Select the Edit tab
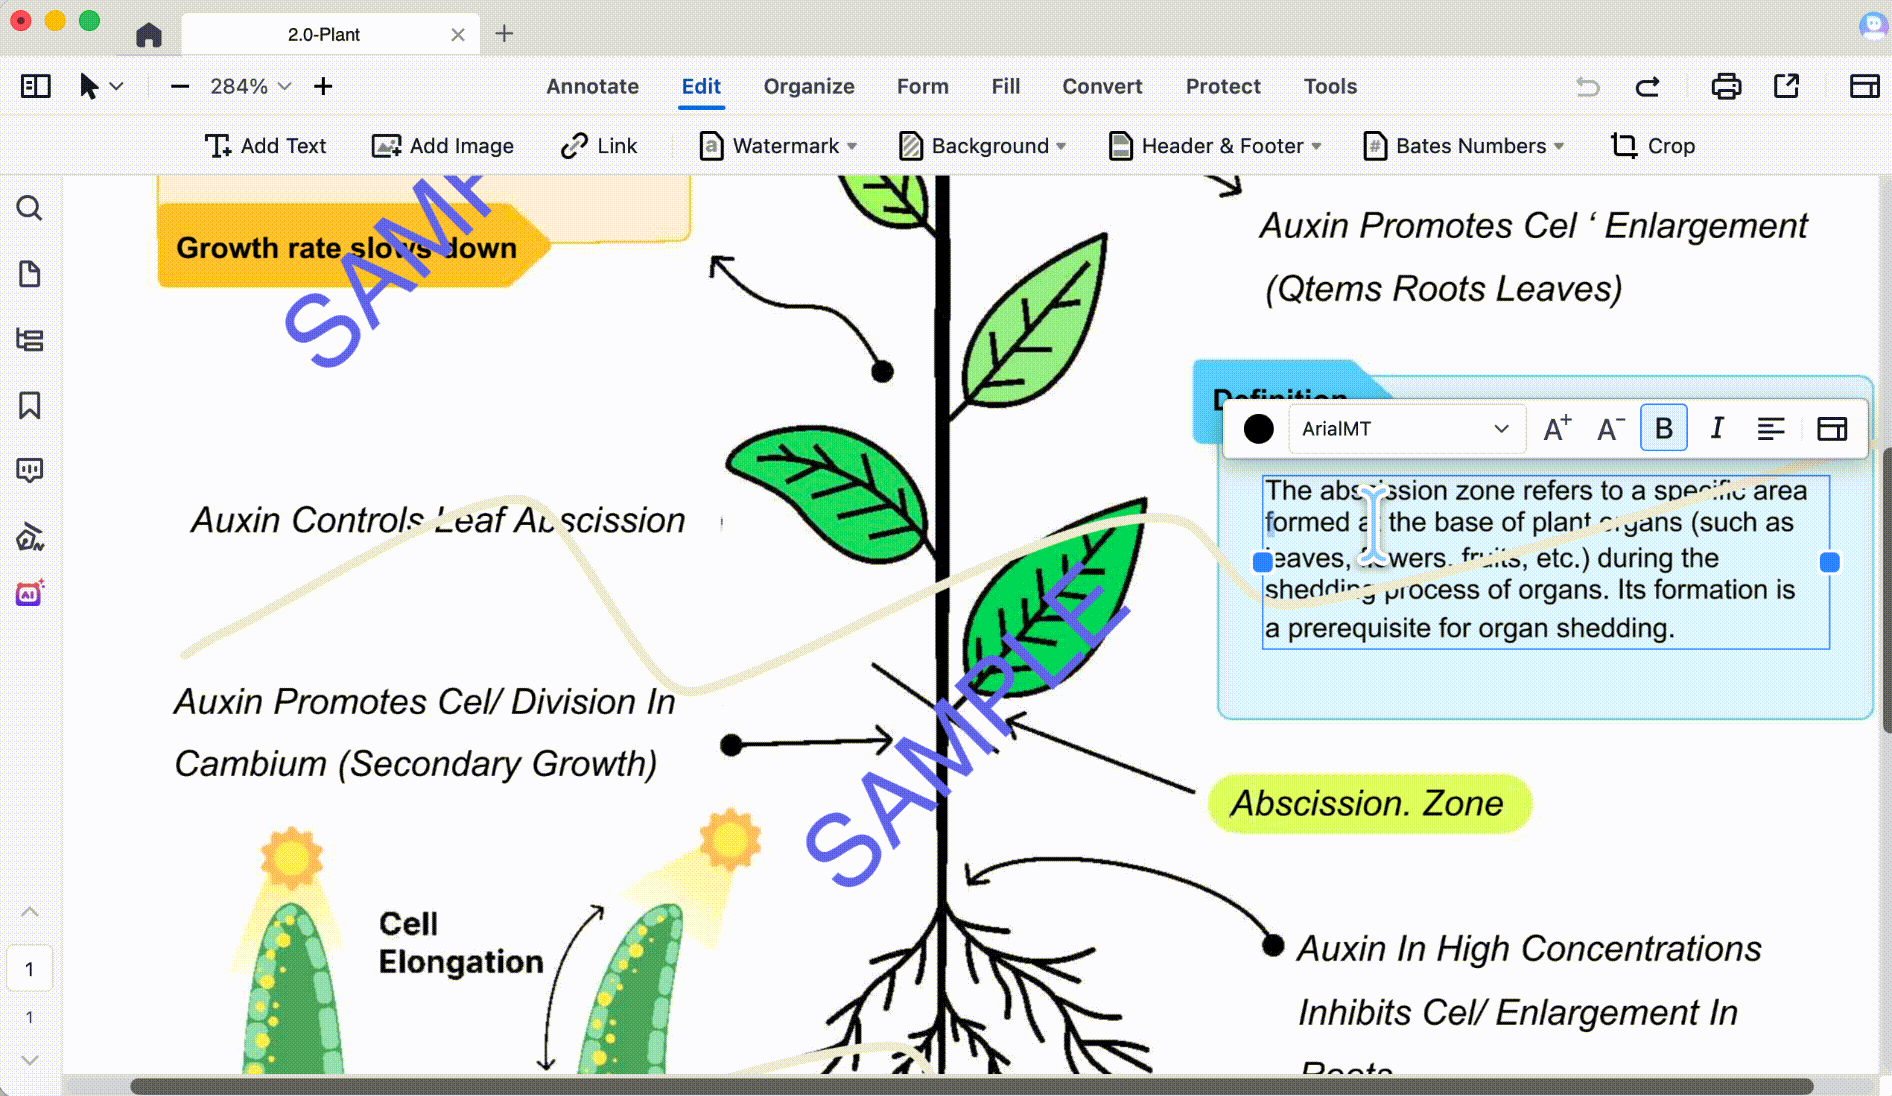The width and height of the screenshot is (1892, 1096). coord(701,86)
